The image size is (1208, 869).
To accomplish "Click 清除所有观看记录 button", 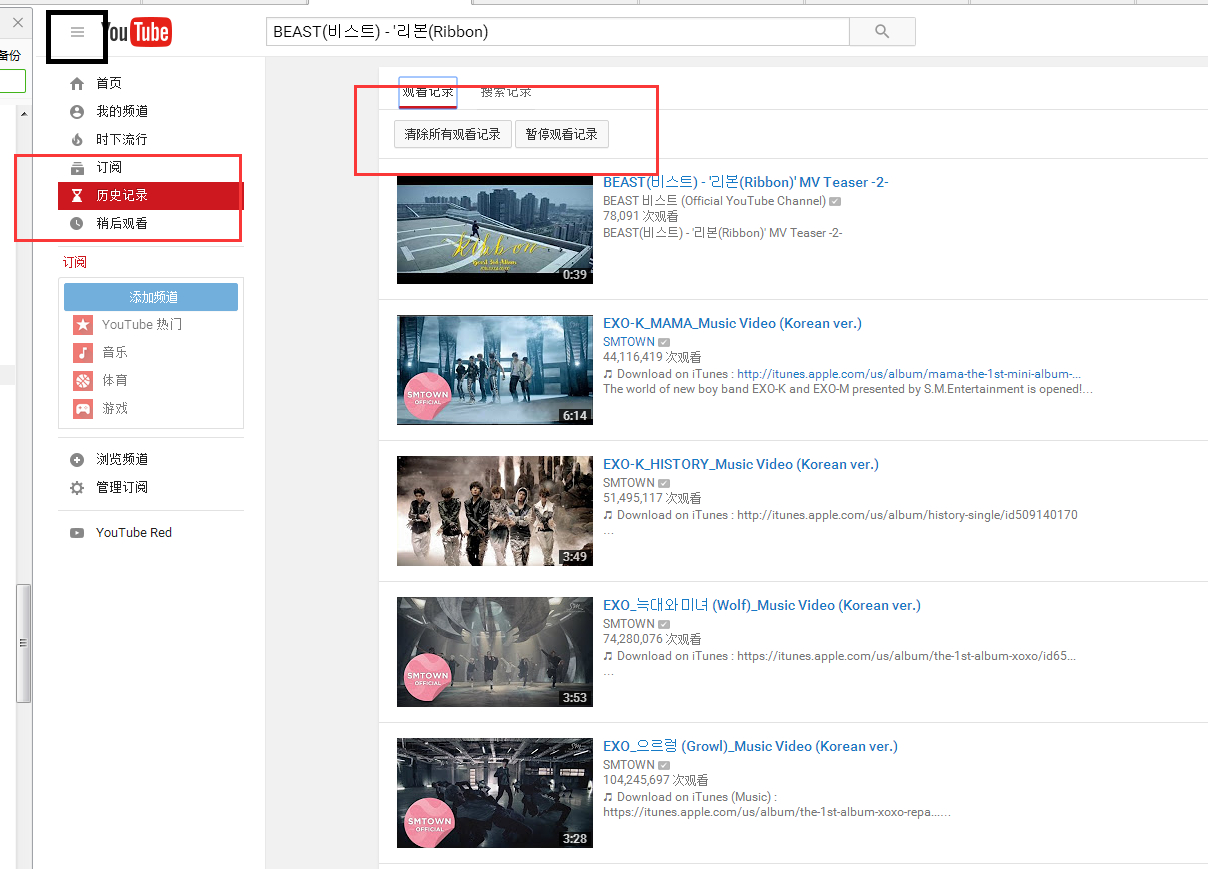I will coord(453,134).
